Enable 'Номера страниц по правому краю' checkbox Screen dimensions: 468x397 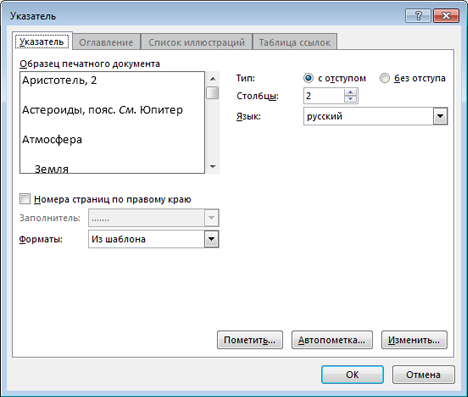point(25,199)
